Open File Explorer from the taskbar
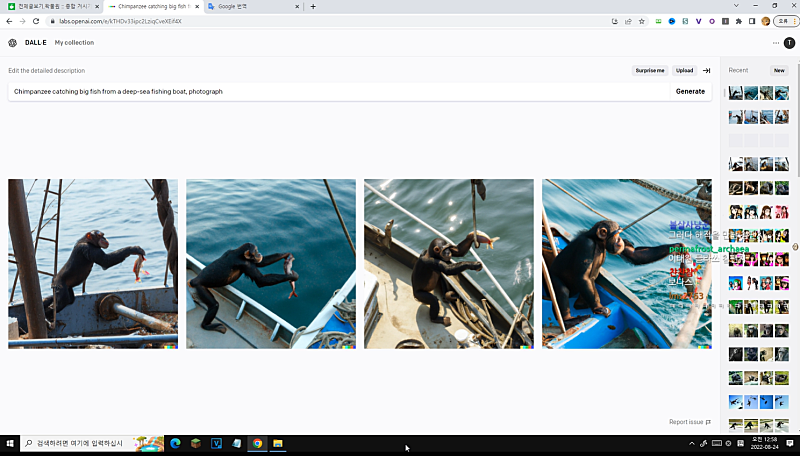This screenshot has width=800, height=456. click(x=278, y=443)
